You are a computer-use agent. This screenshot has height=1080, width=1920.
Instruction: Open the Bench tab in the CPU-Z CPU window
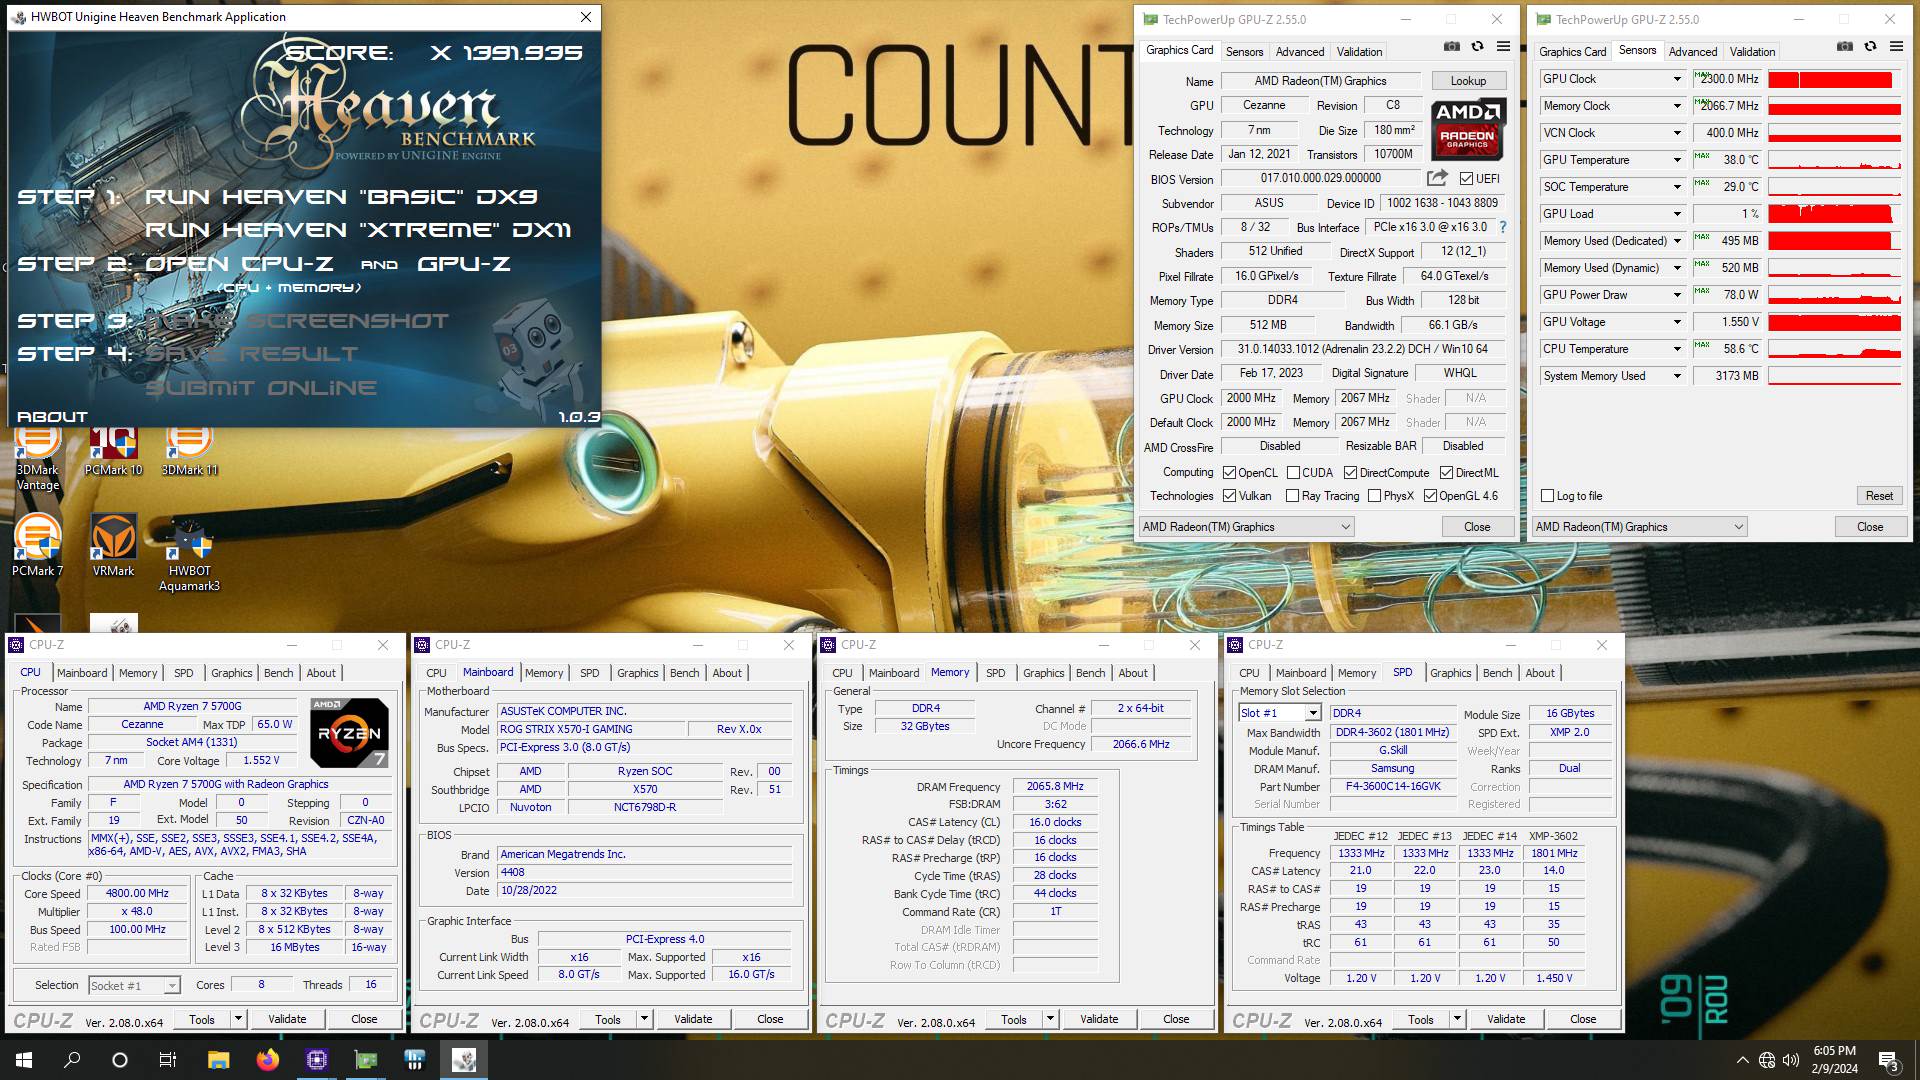[278, 673]
